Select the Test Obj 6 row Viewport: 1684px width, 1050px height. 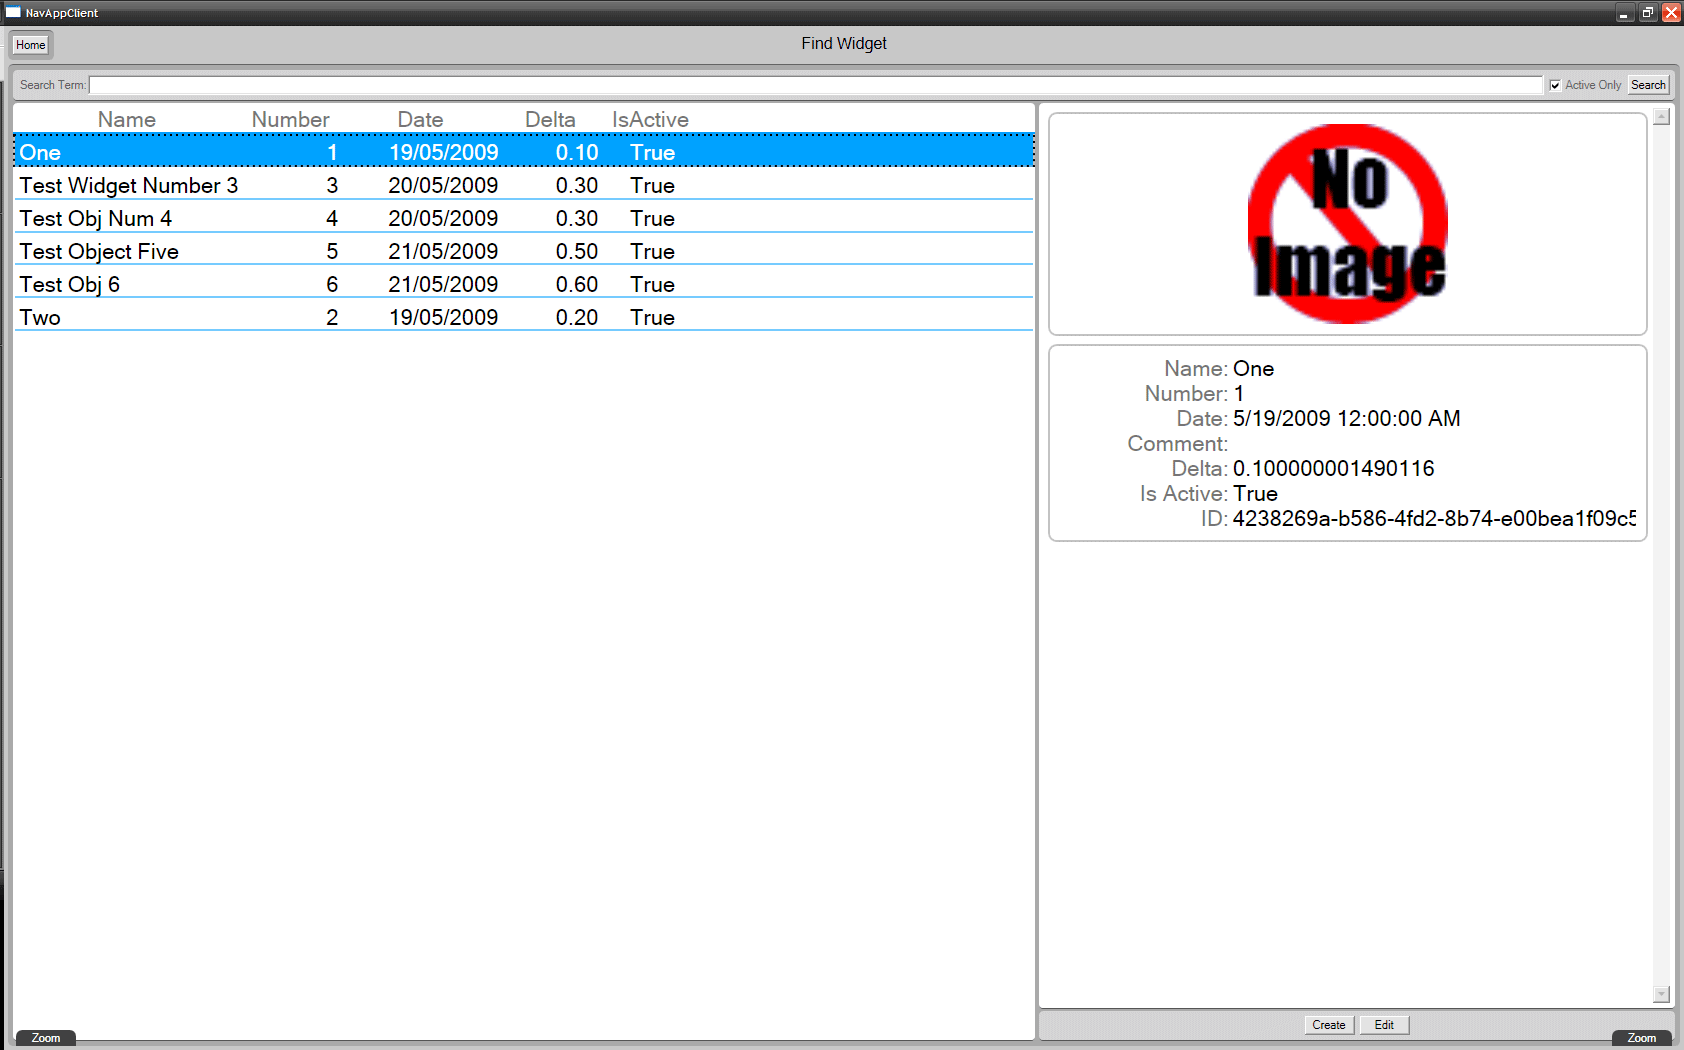[x=70, y=285]
